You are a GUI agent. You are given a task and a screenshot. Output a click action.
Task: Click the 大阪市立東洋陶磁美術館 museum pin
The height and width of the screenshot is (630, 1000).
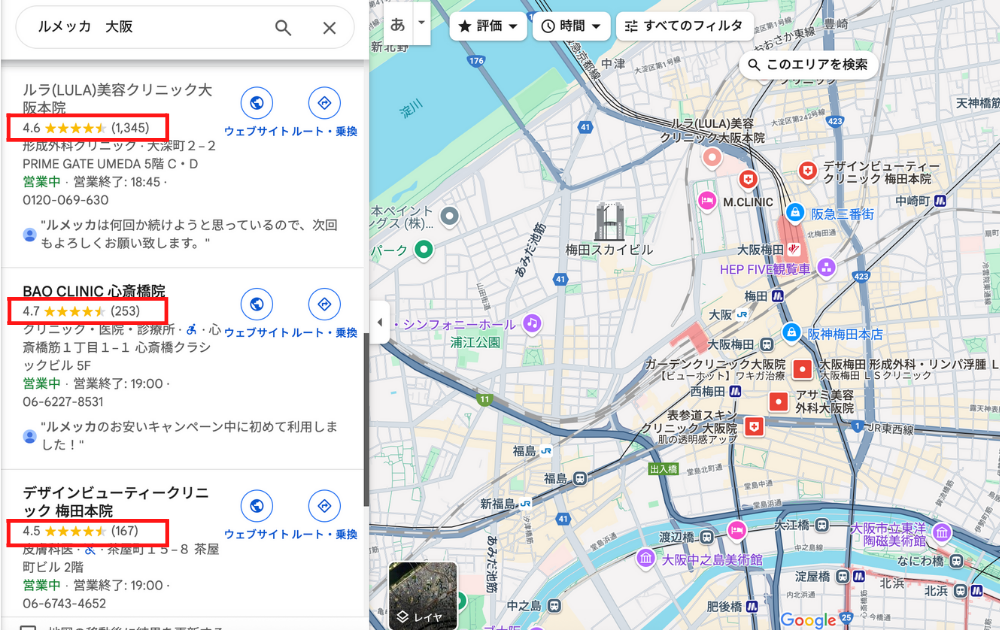(942, 532)
